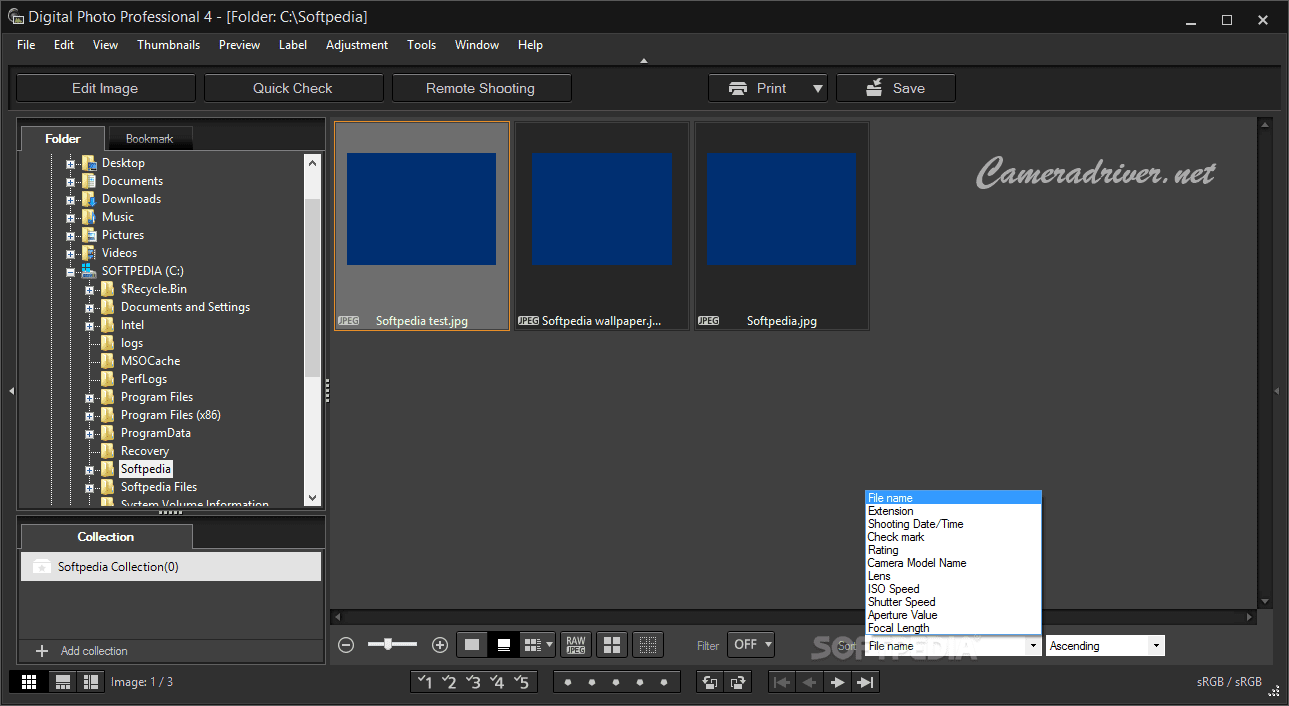Apply check mark 3 to image
This screenshot has width=1289, height=706.
pos(473,682)
